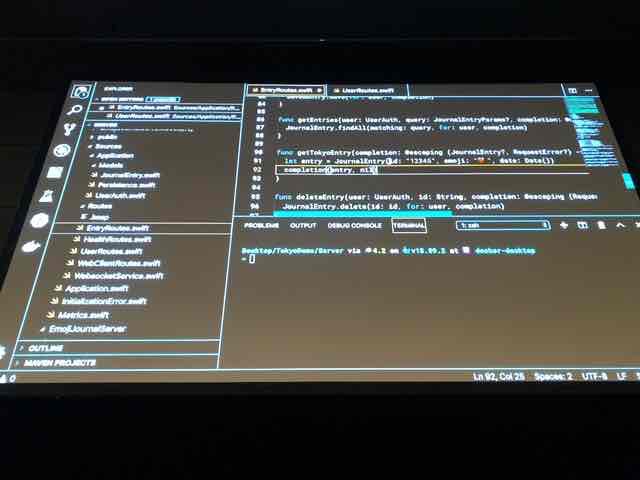Click the split editor icon
640x480 pixels.
coord(572,91)
